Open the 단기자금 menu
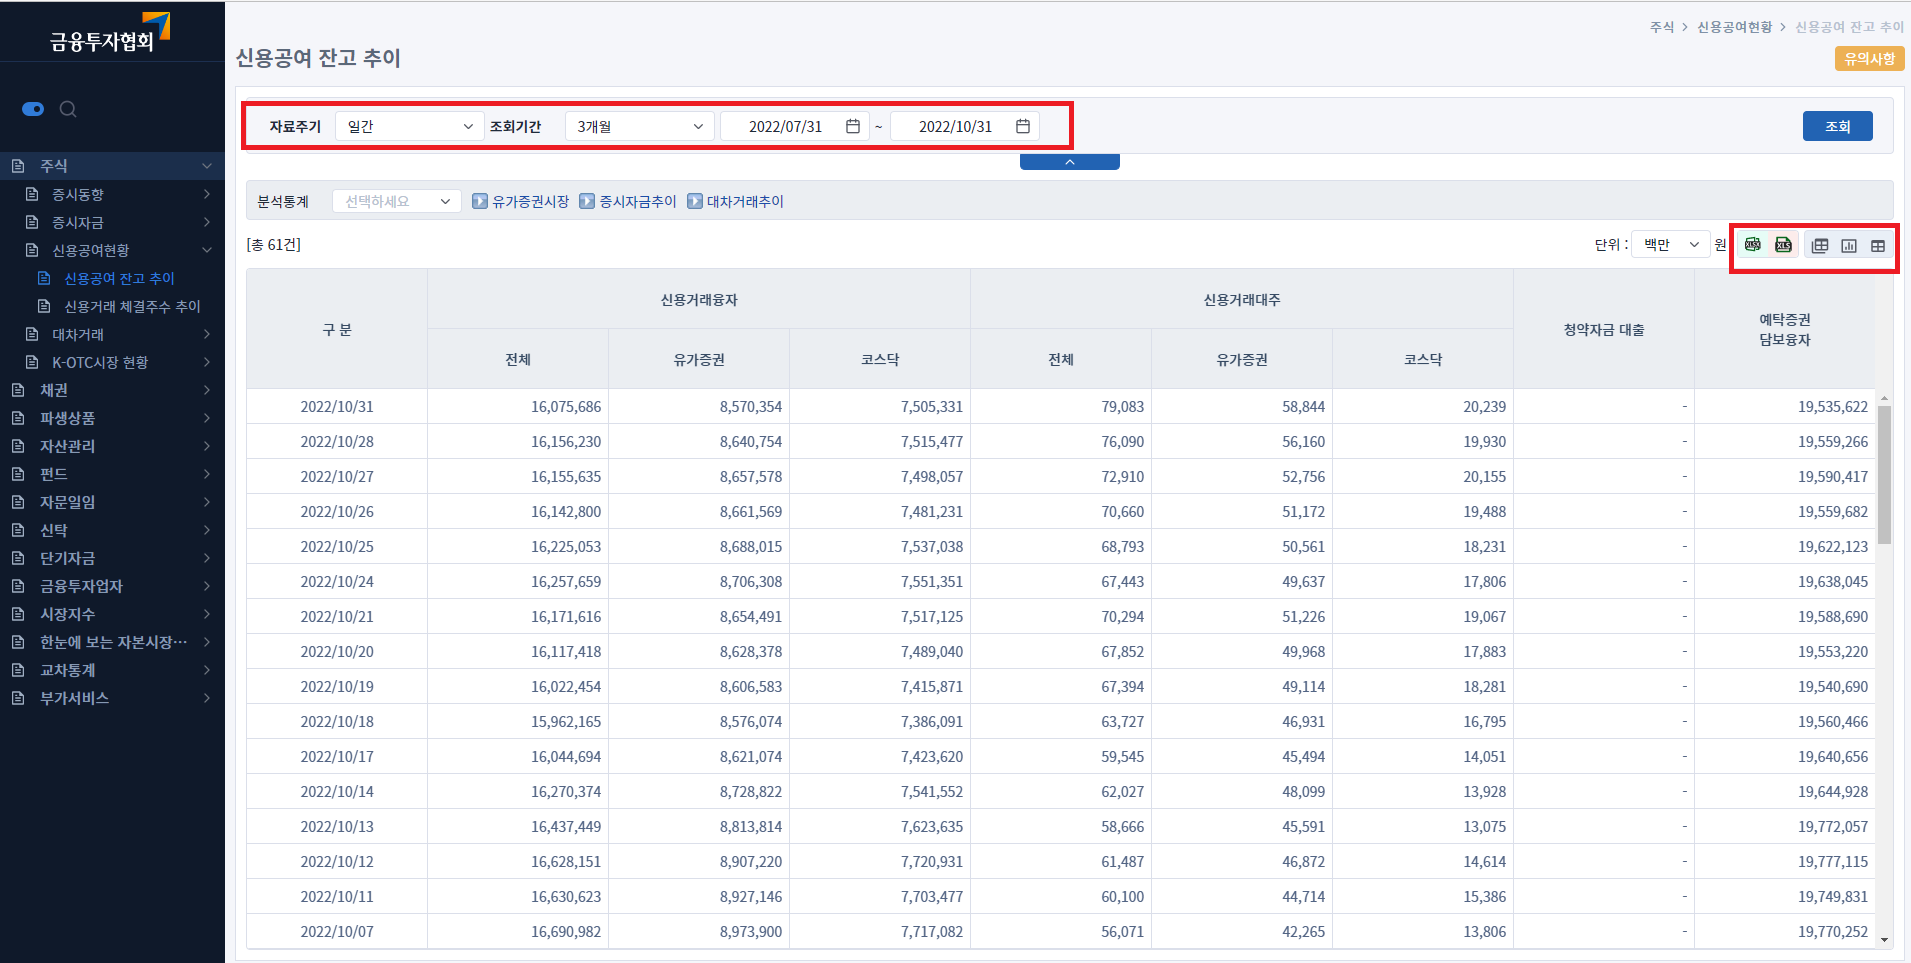 coord(112,558)
